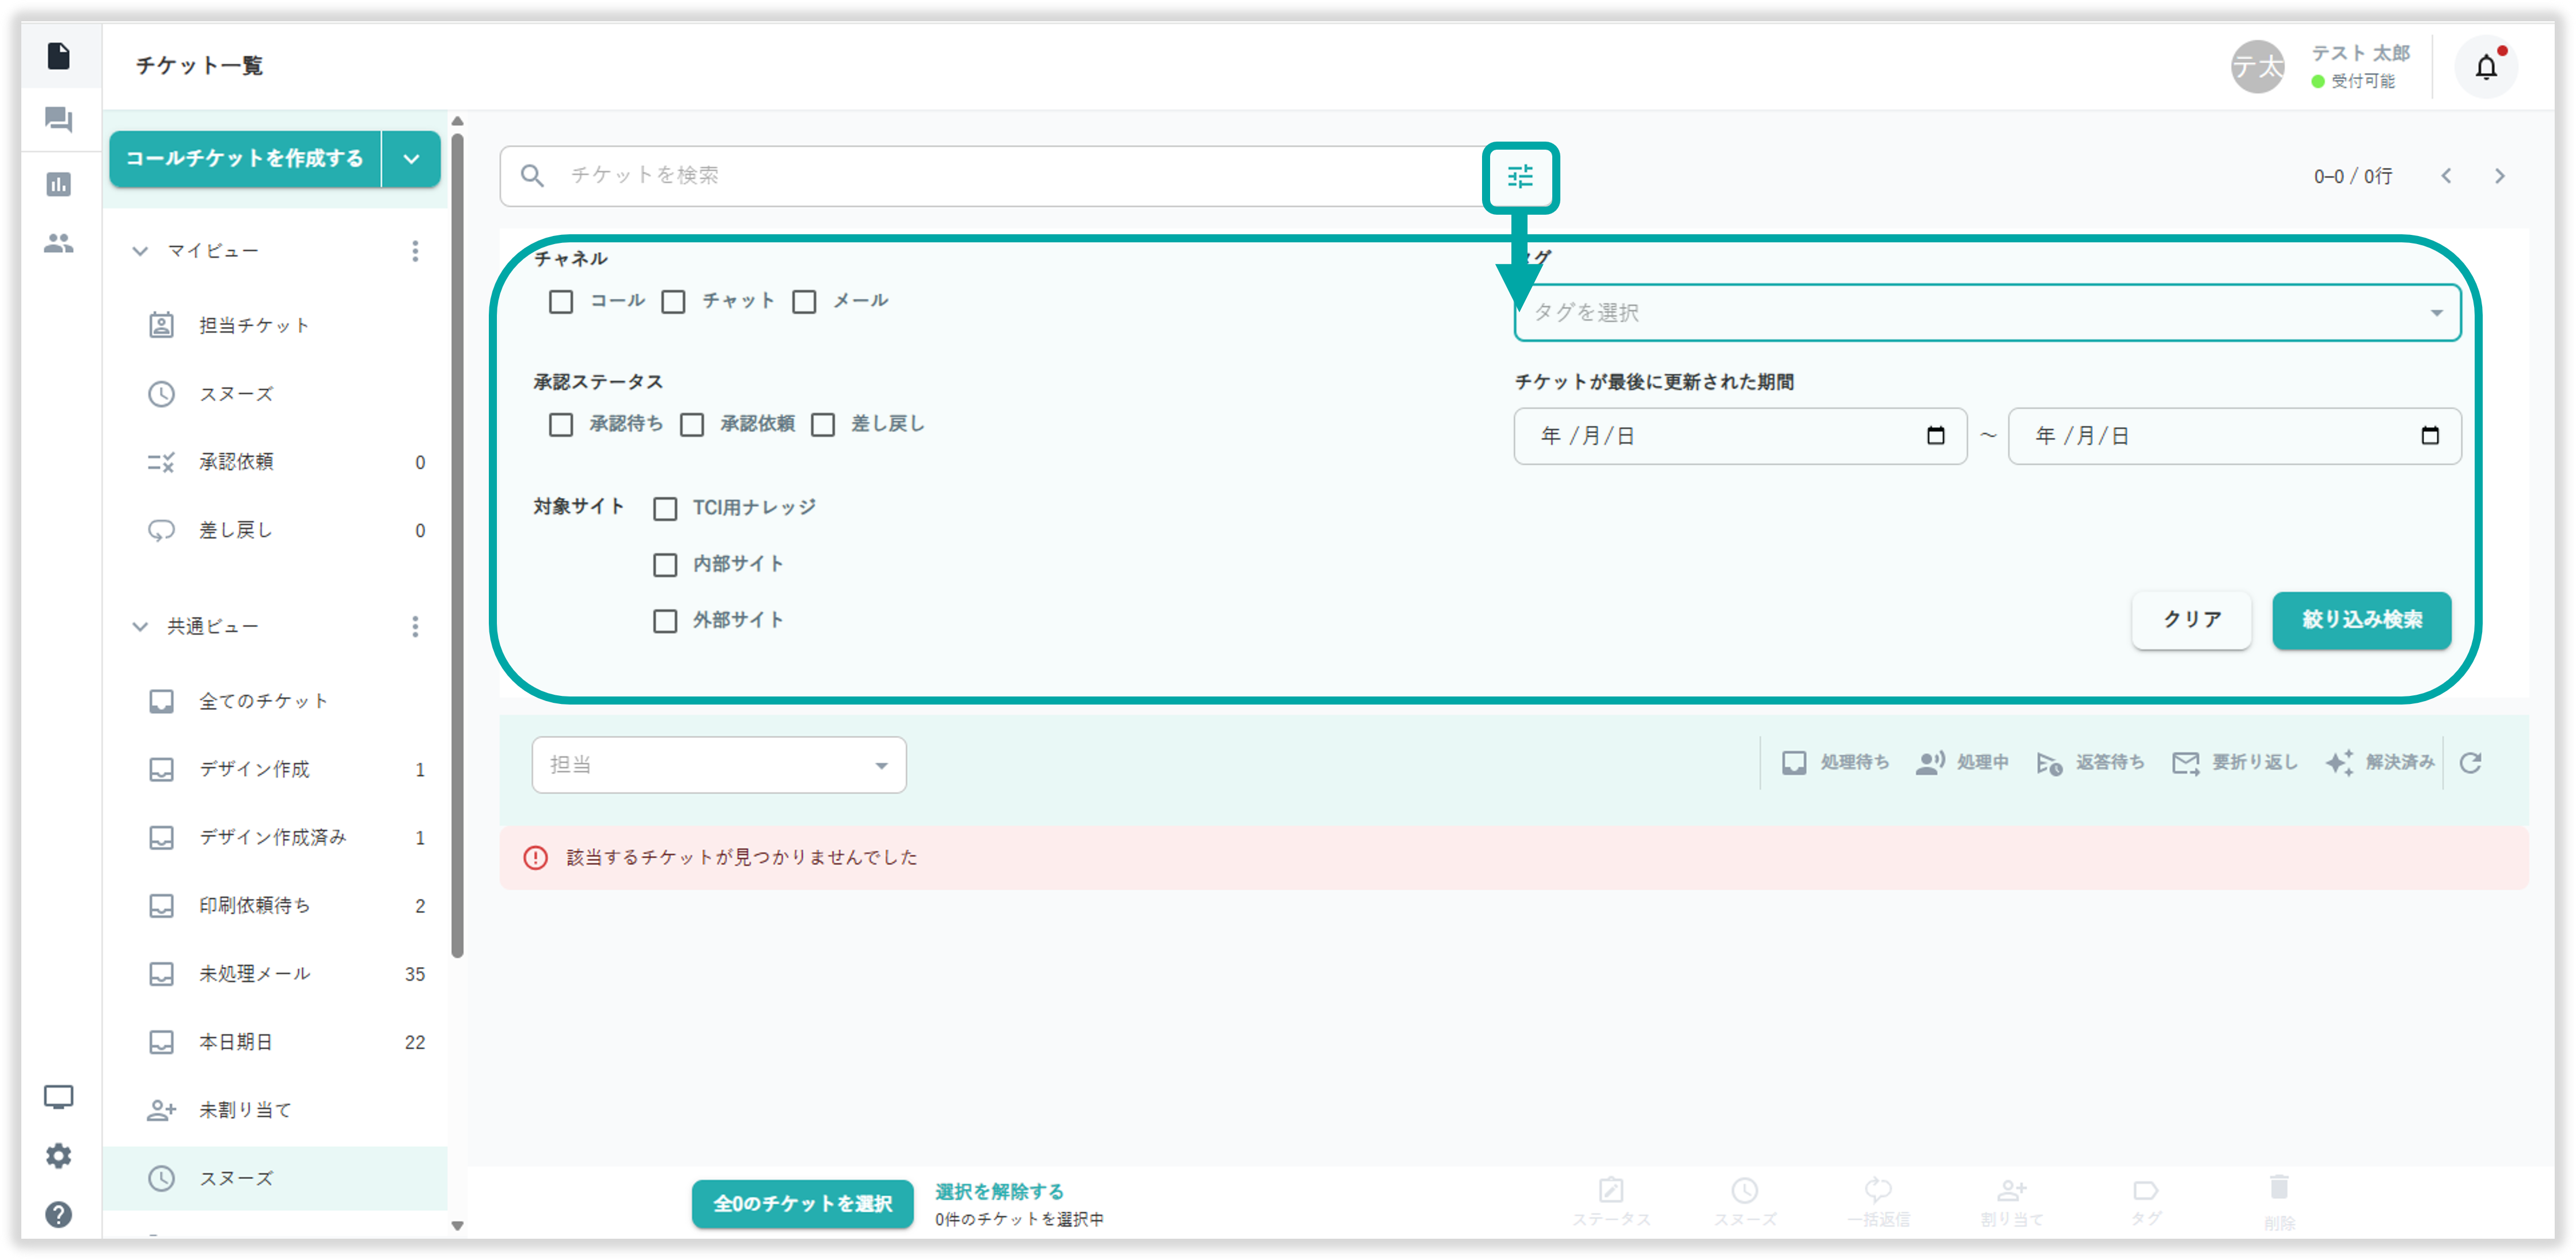Click the help question mark icon
Image resolution: width=2576 pixels, height=1260 pixels.
point(59,1214)
